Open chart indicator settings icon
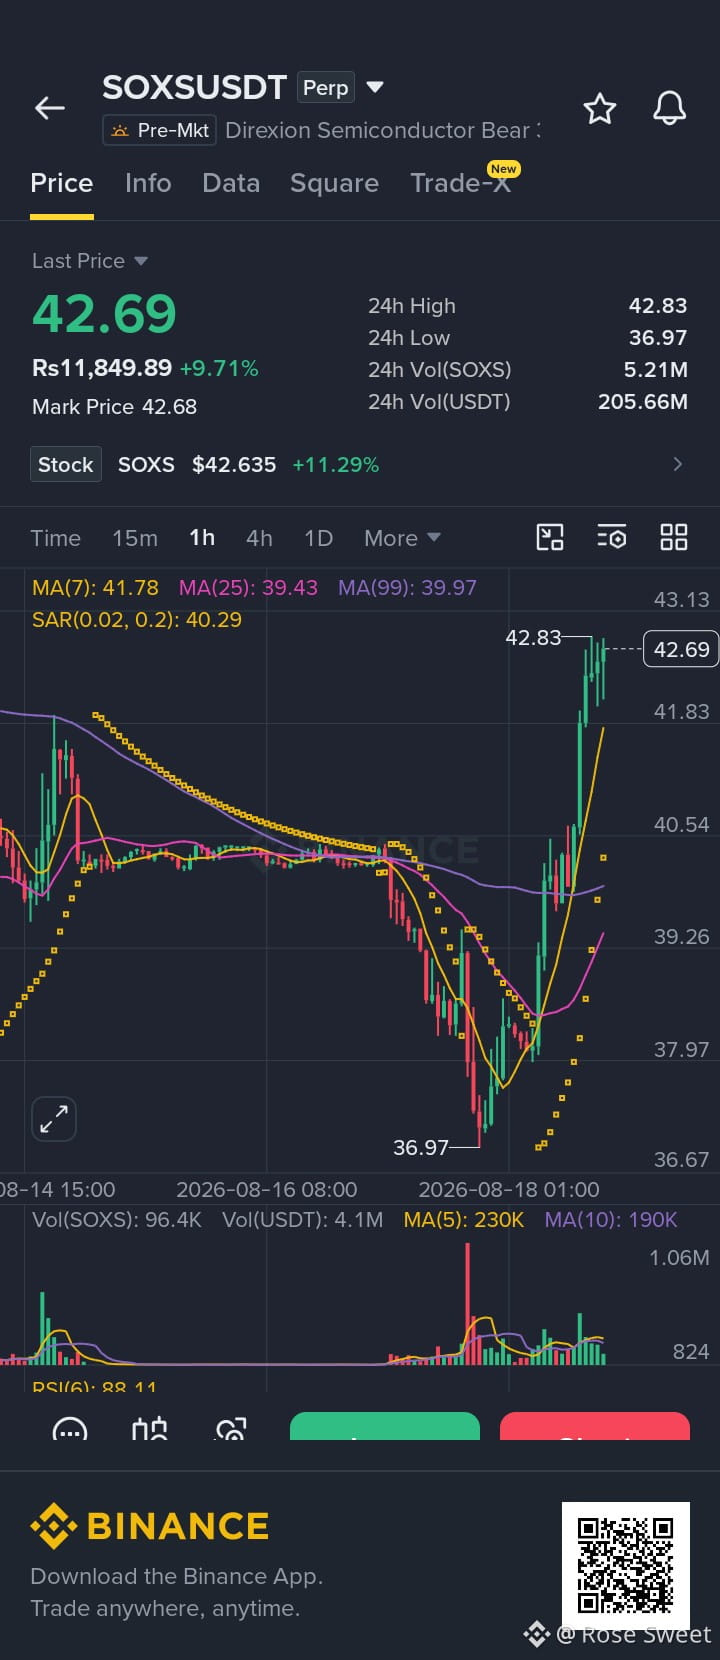 click(612, 537)
